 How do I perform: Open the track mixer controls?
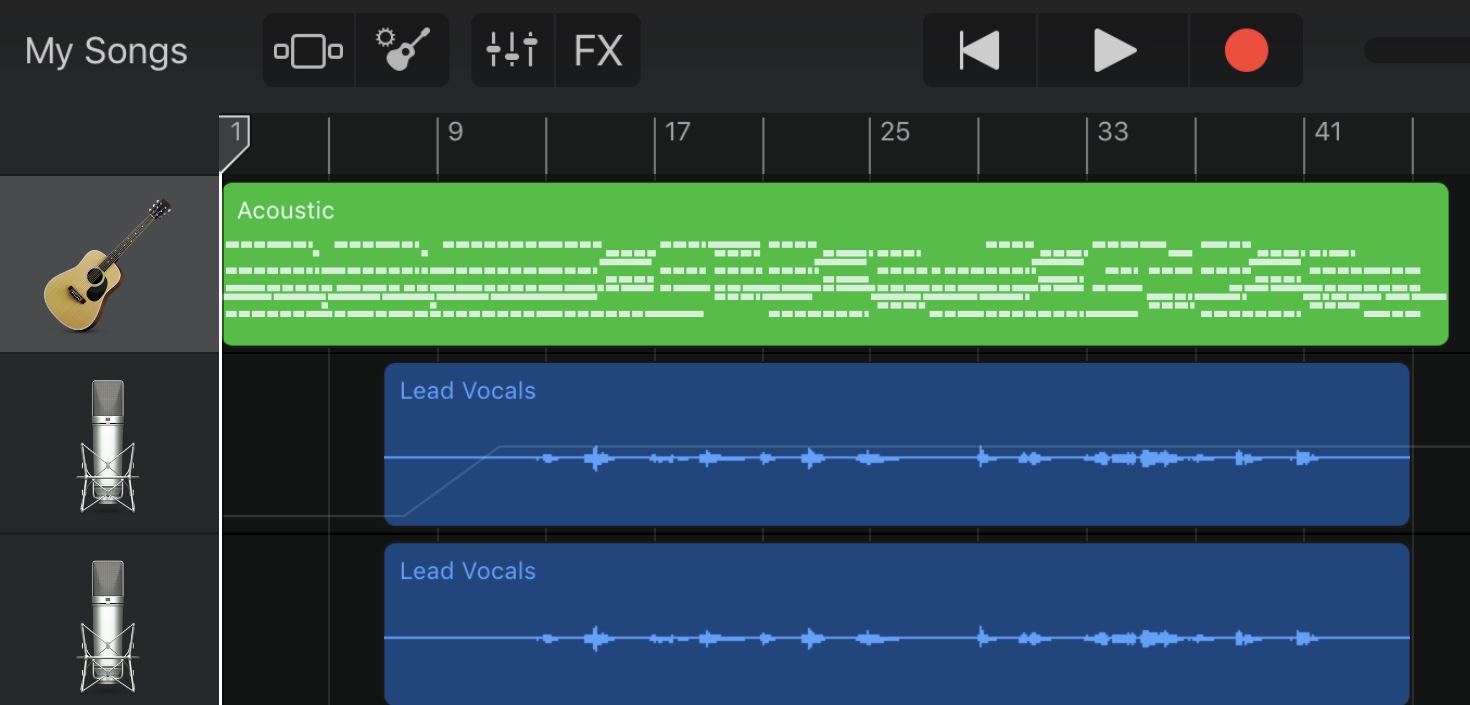click(x=512, y=50)
